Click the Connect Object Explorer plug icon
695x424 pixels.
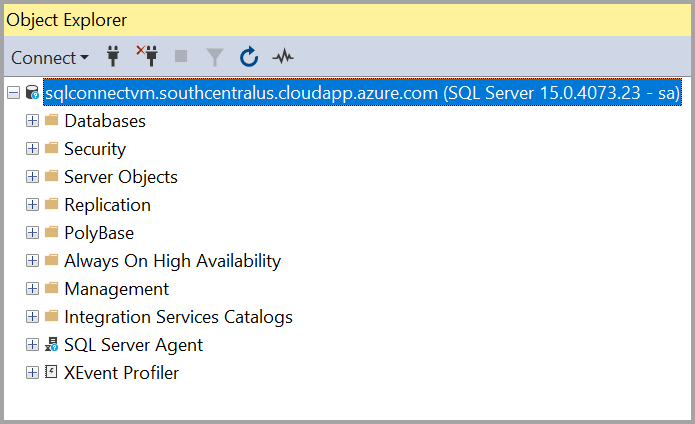(x=114, y=57)
